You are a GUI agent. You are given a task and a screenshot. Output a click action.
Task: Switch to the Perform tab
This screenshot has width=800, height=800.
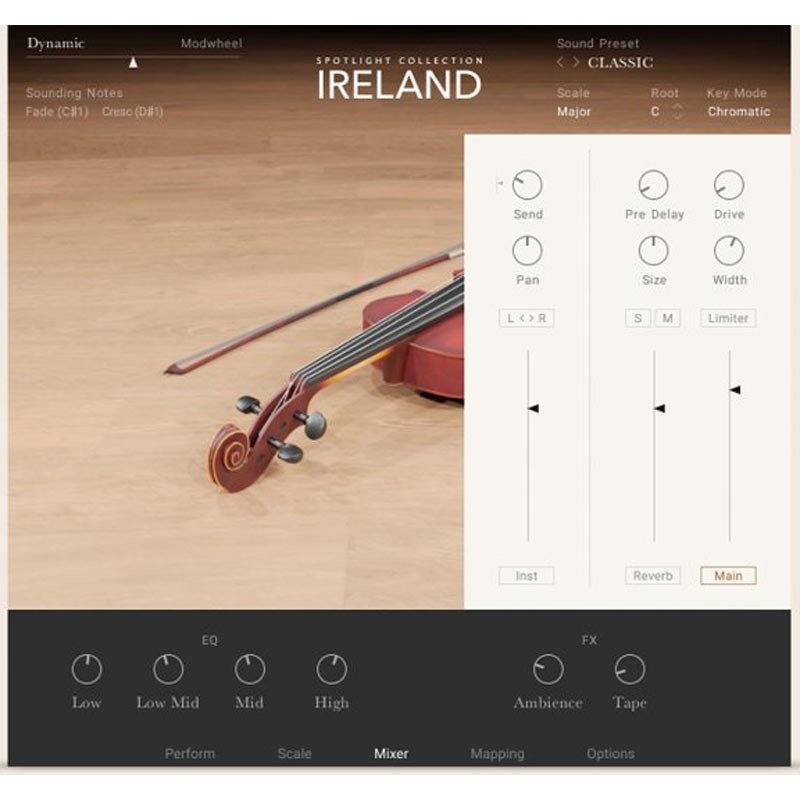(191, 754)
